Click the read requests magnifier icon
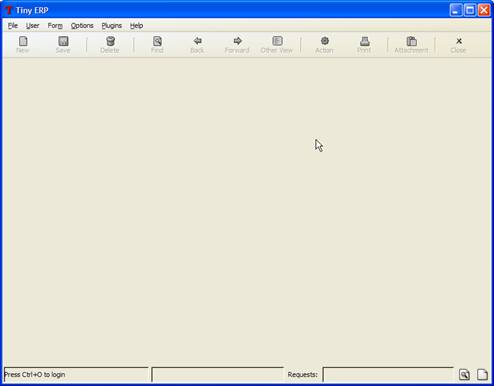 click(464, 375)
